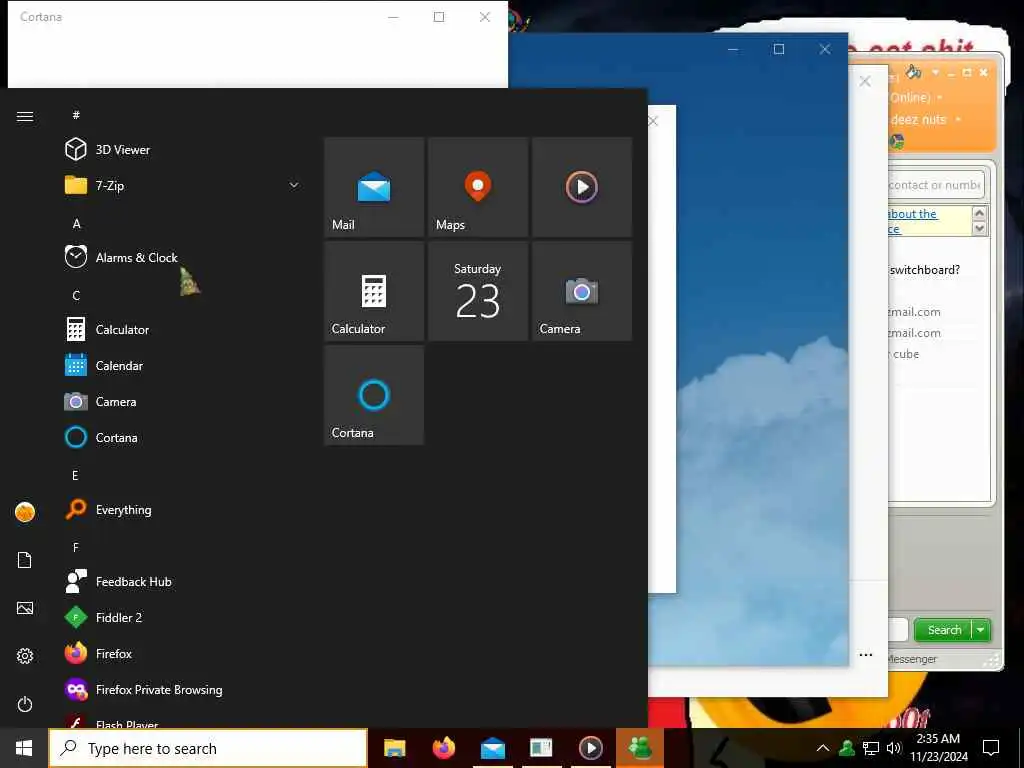Switch to the Messenger taskbar button
The width and height of the screenshot is (1024, 768).
[x=639, y=748]
